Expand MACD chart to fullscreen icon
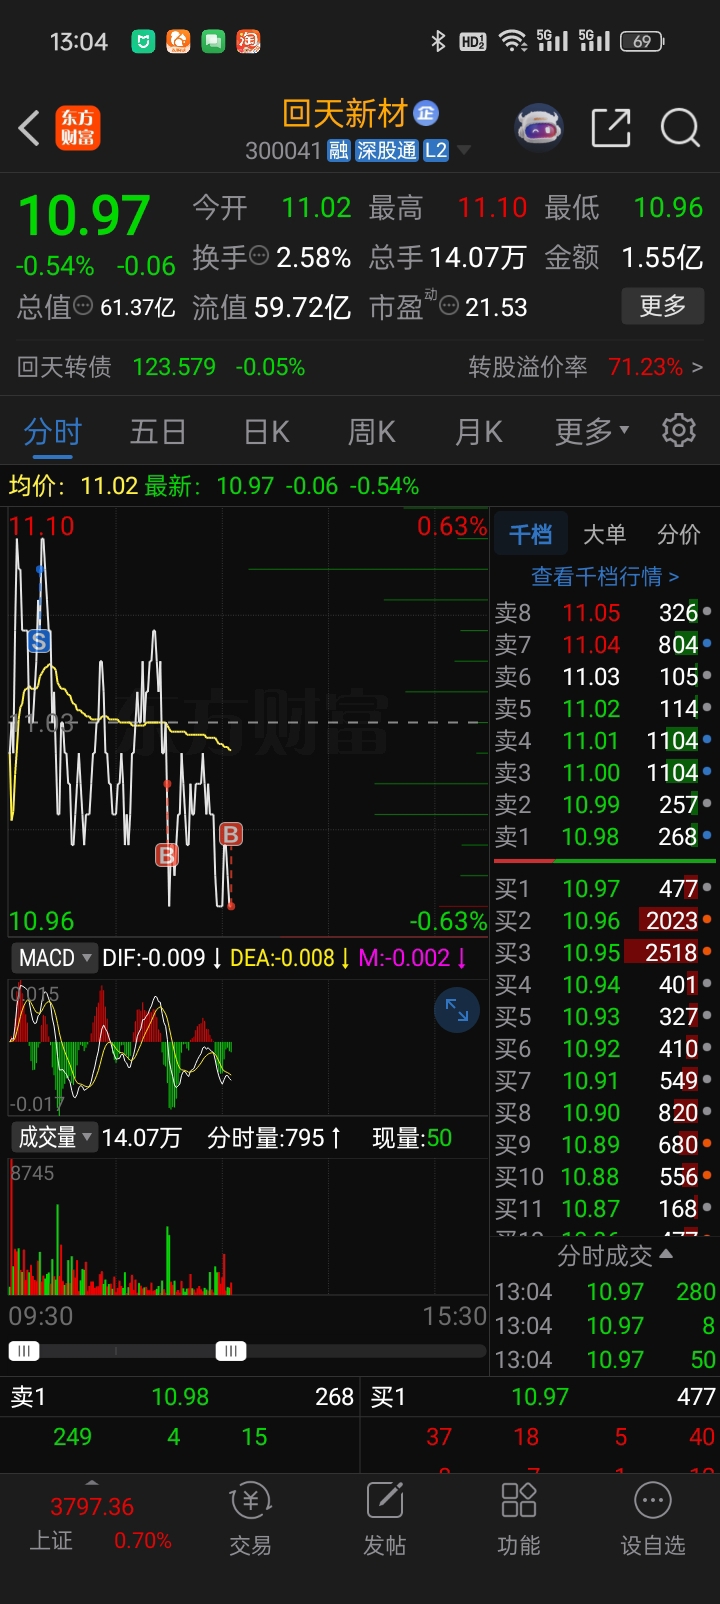Screen dimensions: 720x1604 tap(457, 1010)
